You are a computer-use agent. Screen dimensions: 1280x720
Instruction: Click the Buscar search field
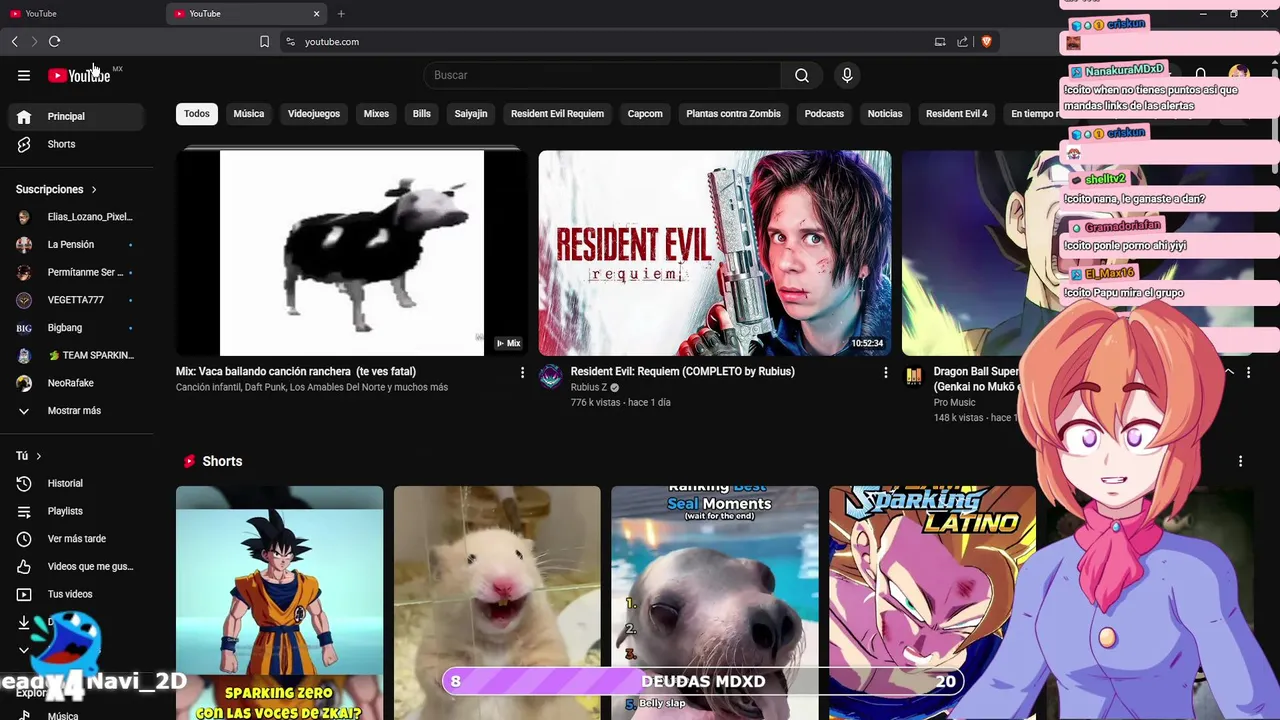pos(603,75)
